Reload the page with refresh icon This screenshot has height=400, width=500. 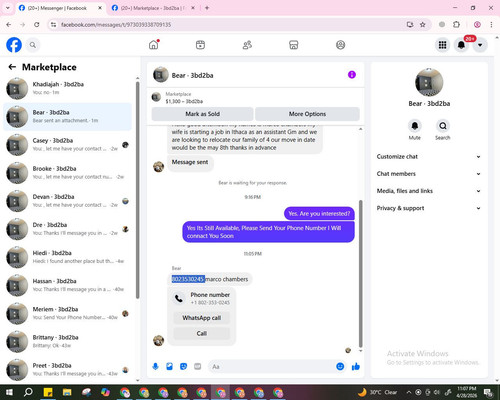pyautogui.click(x=37, y=24)
